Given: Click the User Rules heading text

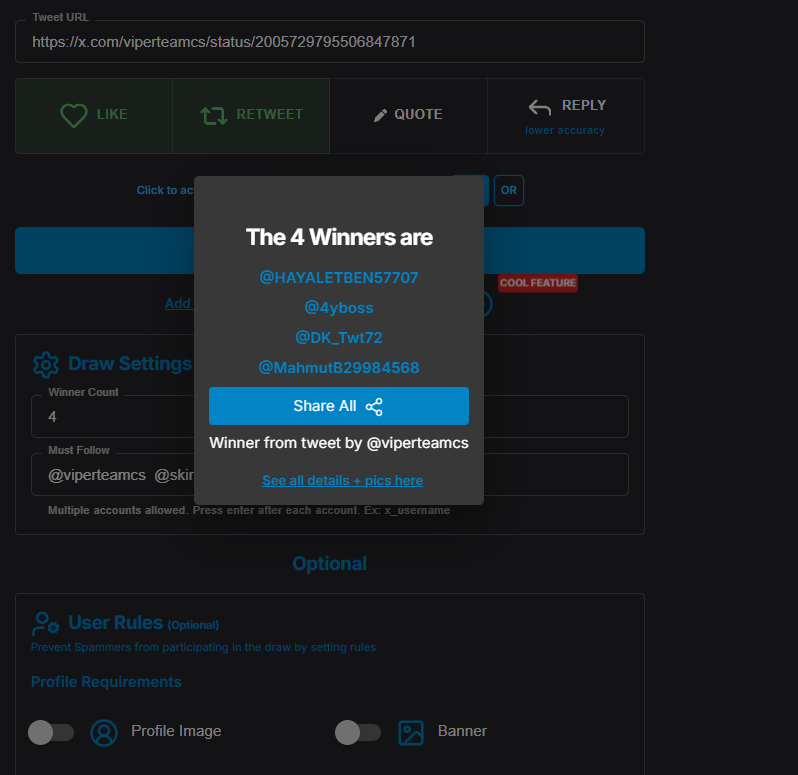Looking at the screenshot, I should coord(116,623).
